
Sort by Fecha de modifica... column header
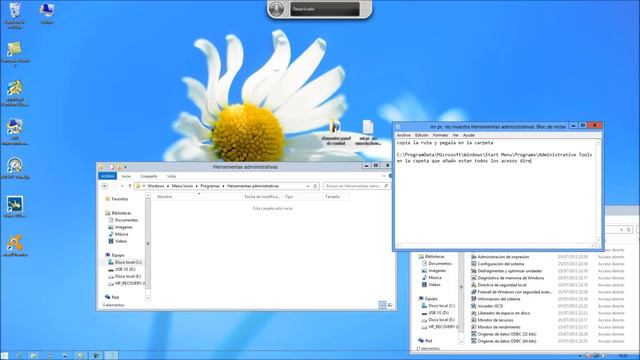pyautogui.click(x=262, y=197)
